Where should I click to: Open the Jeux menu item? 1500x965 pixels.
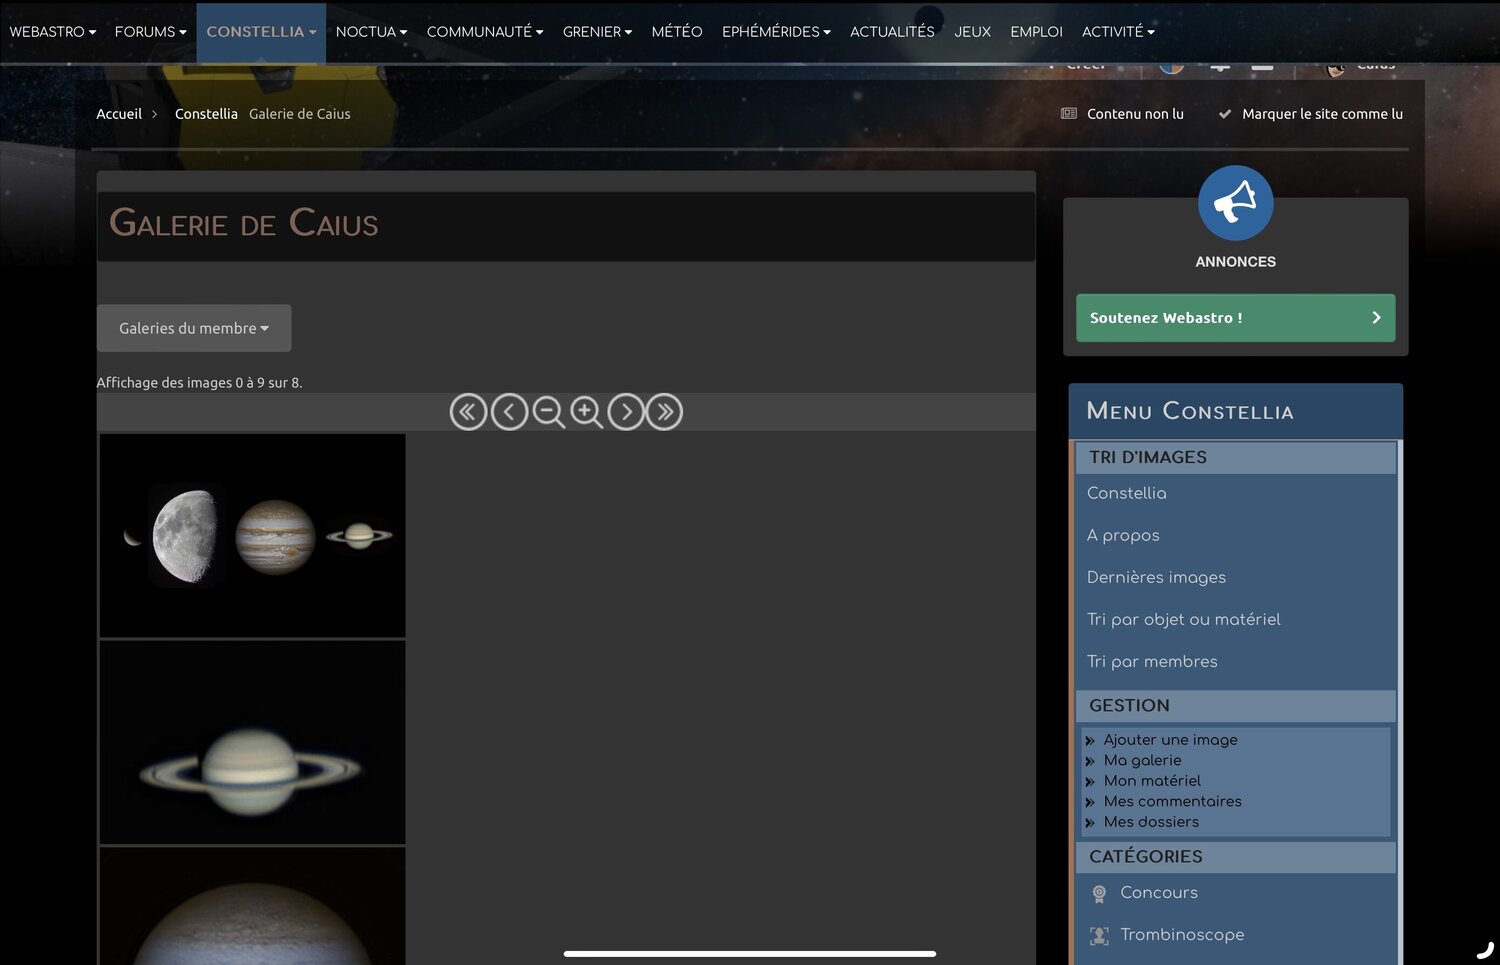click(972, 32)
